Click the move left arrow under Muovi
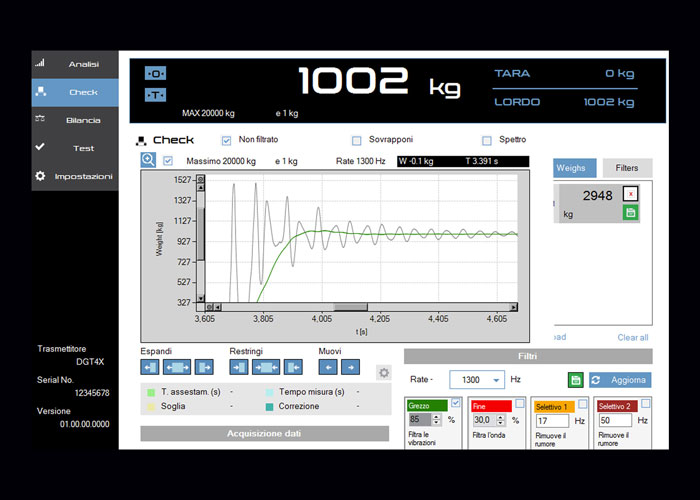 click(328, 367)
